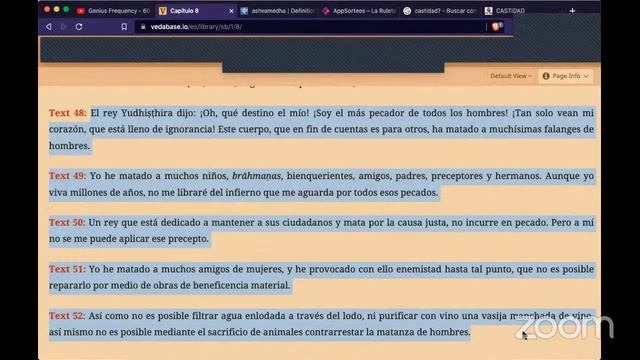640x360 pixels.
Task: Go back using browser back arrow
Action: 49,27
